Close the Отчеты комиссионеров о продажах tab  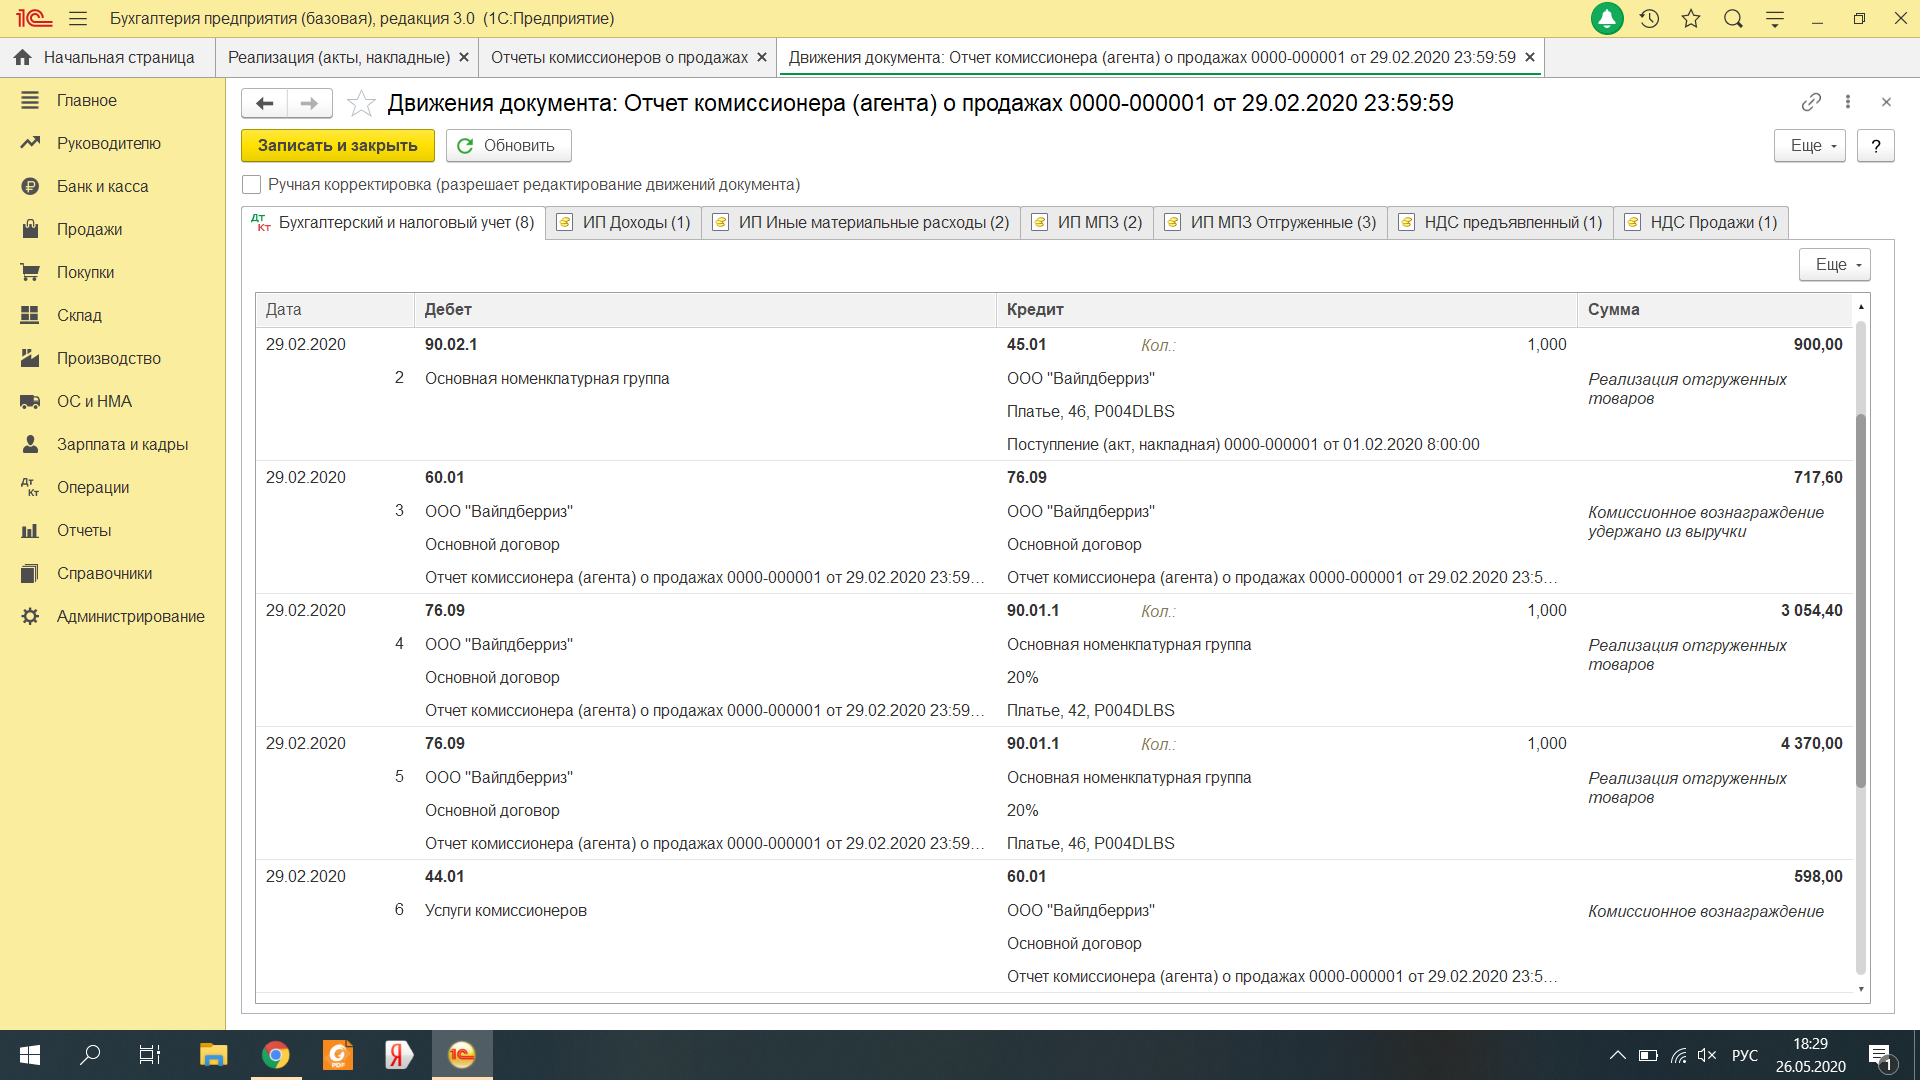point(762,58)
